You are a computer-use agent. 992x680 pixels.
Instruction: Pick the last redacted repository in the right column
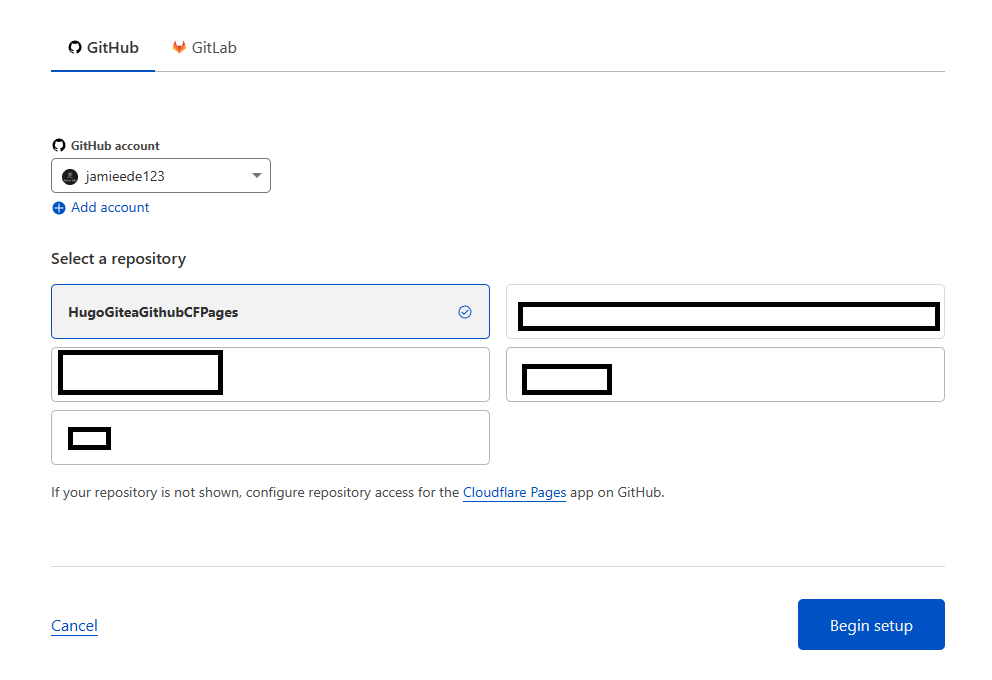725,374
